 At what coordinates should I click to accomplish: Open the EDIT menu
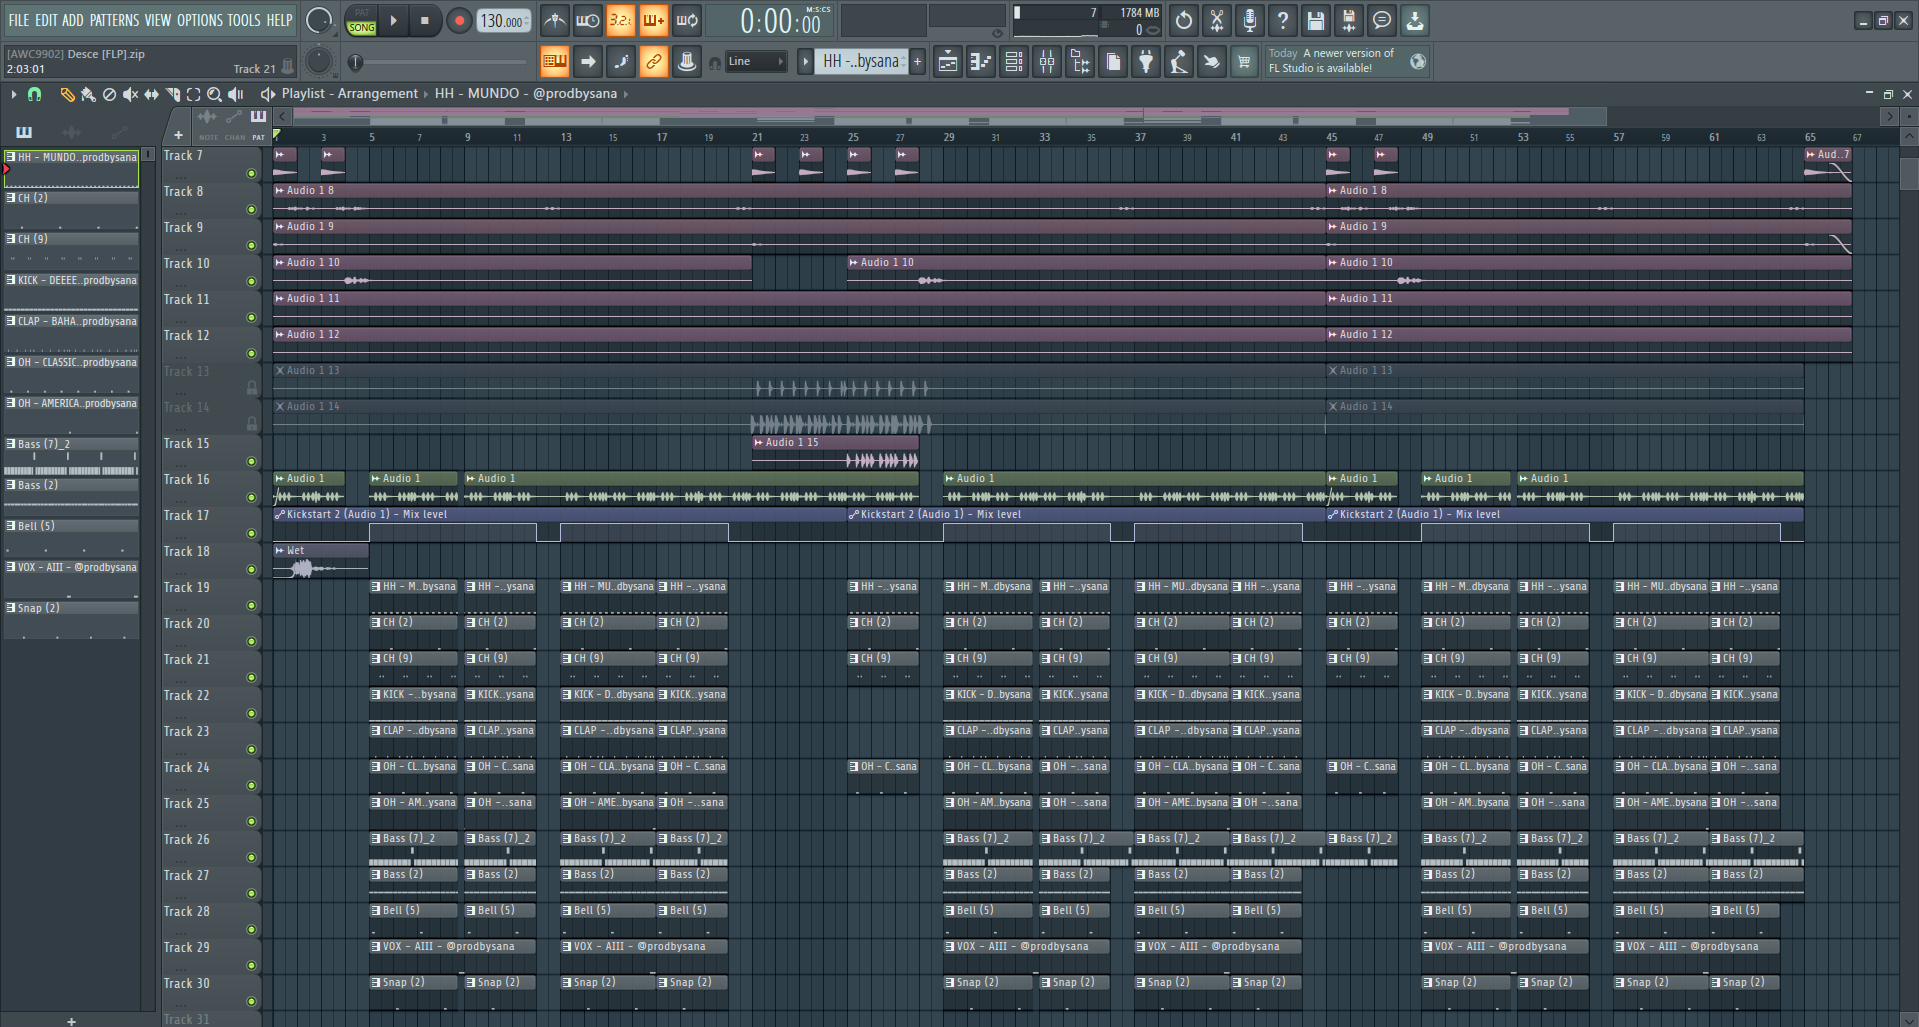(x=46, y=20)
